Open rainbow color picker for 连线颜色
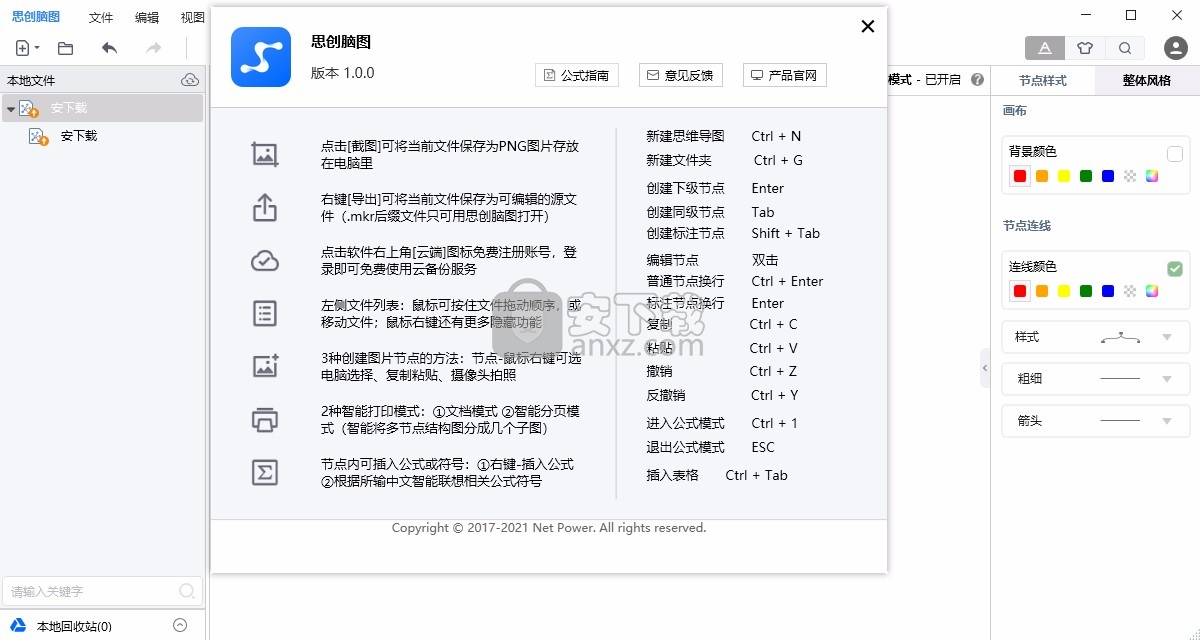This screenshot has height=640, width=1200. [1152, 292]
